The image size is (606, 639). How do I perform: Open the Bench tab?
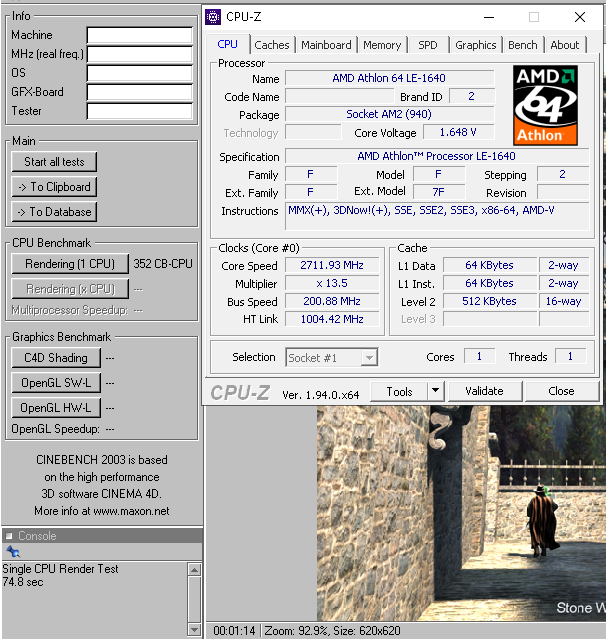(523, 45)
